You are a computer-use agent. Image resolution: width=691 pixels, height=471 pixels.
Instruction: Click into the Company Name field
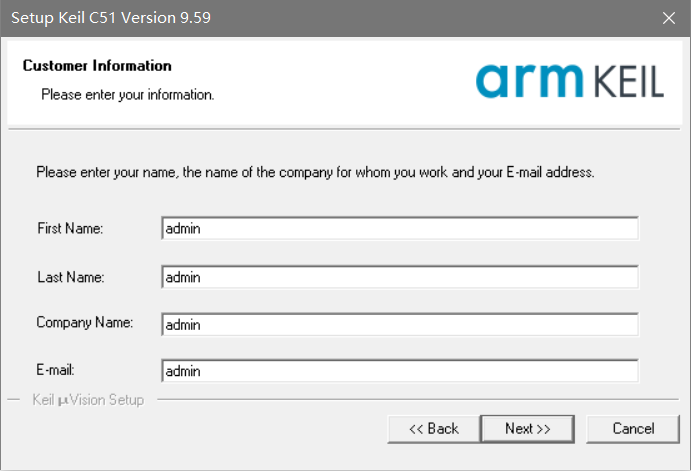click(x=400, y=325)
